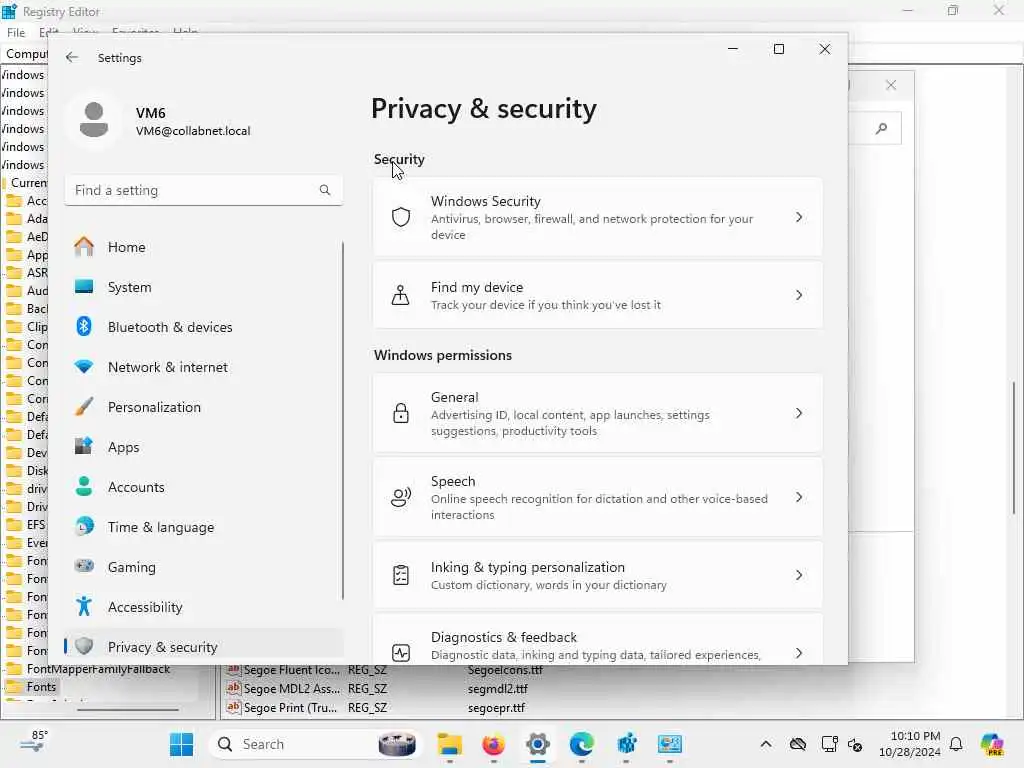This screenshot has width=1024, height=768.
Task: Click cloud sync icon in system tray
Action: (x=797, y=744)
